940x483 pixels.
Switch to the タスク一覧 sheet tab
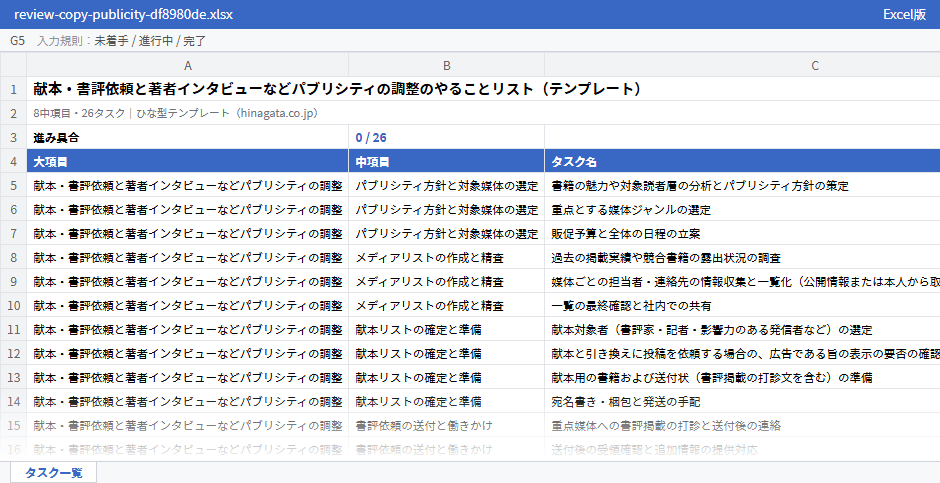(53, 472)
